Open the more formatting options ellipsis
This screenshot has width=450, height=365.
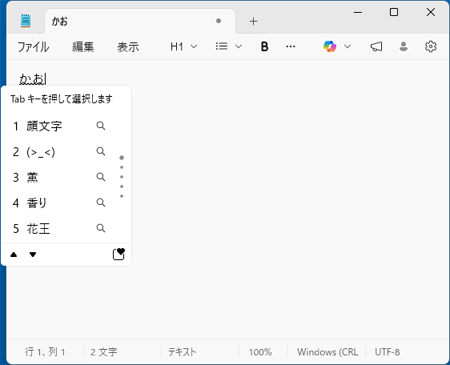coord(290,47)
